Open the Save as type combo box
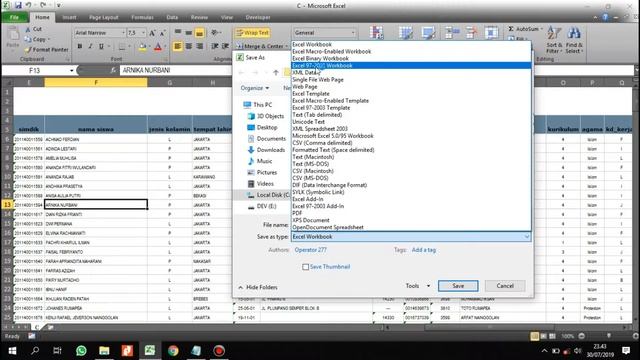Image resolution: width=640 pixels, height=360 pixels. [411, 237]
